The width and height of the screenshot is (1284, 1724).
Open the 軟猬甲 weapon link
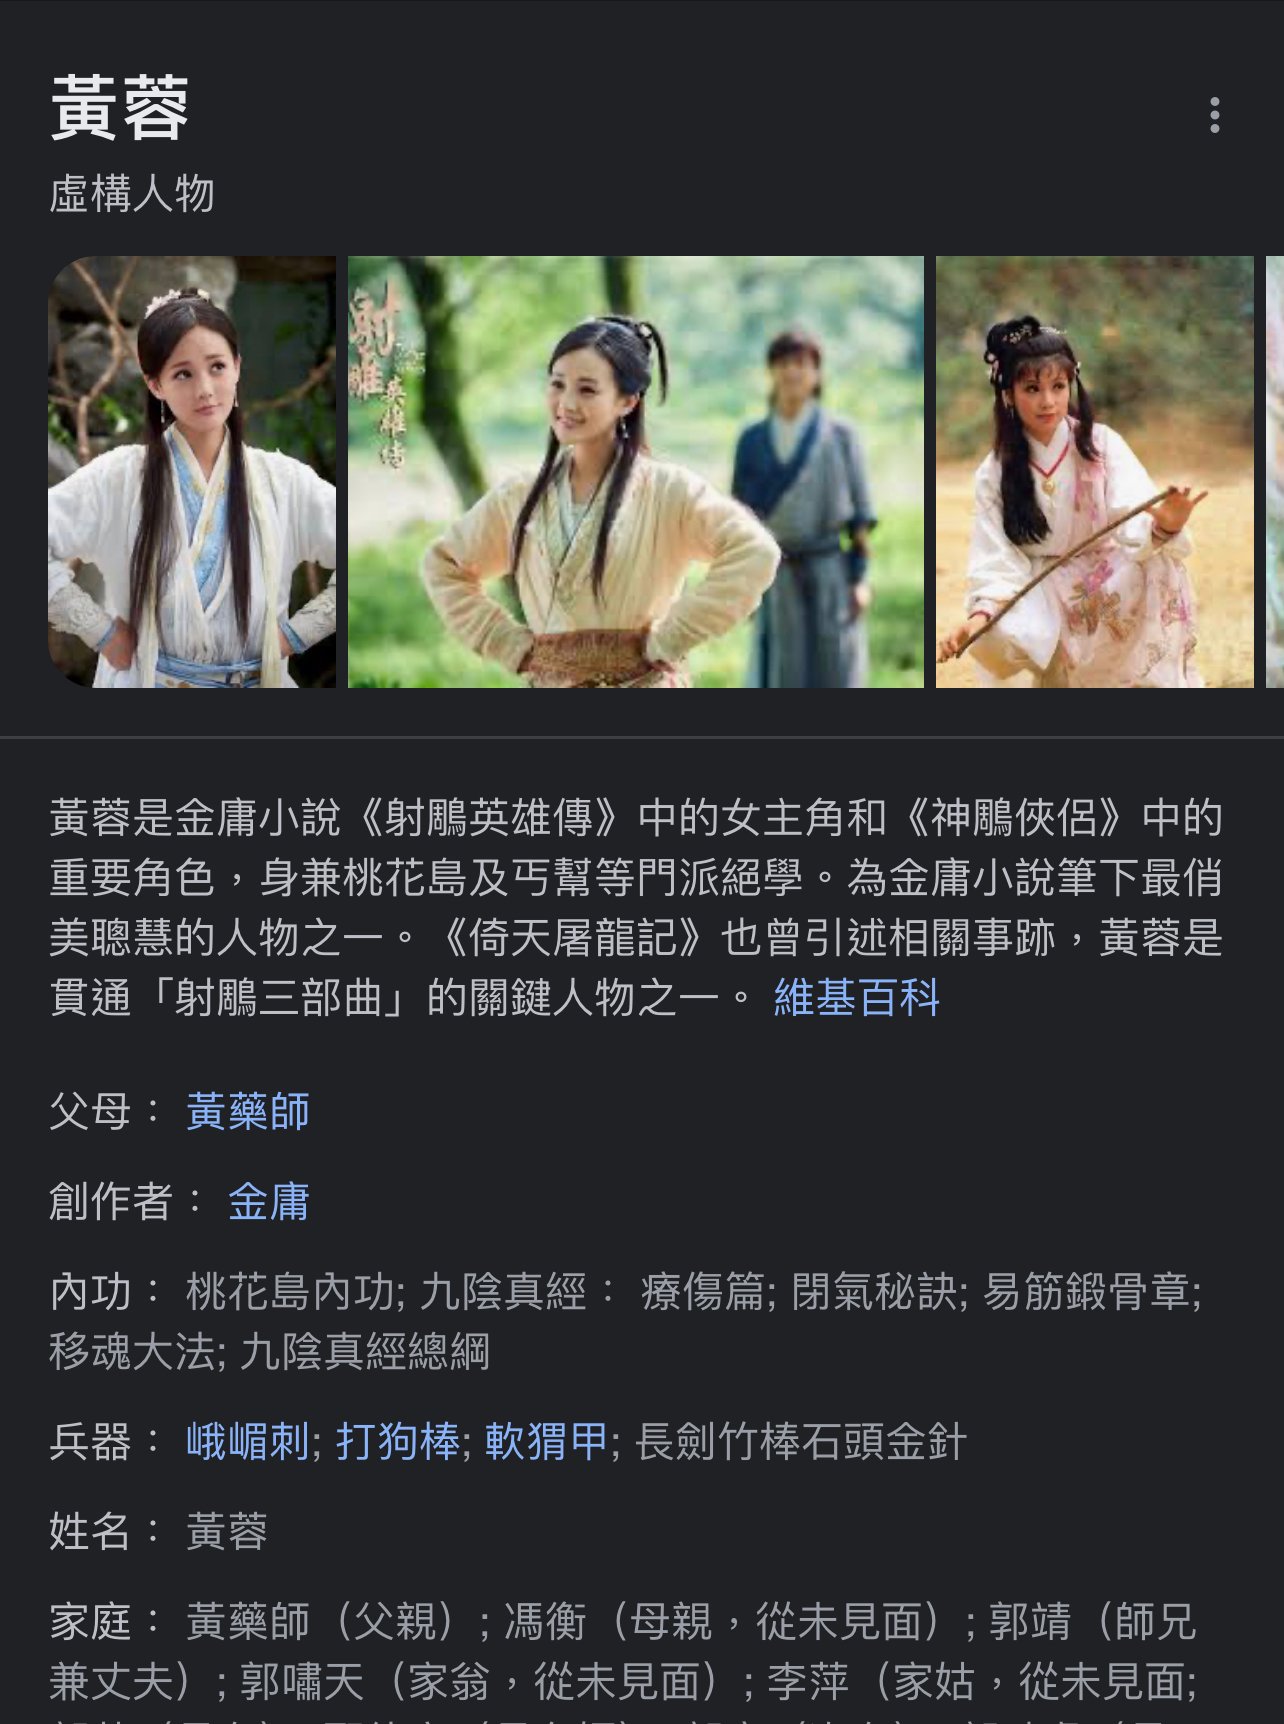coord(546,1441)
